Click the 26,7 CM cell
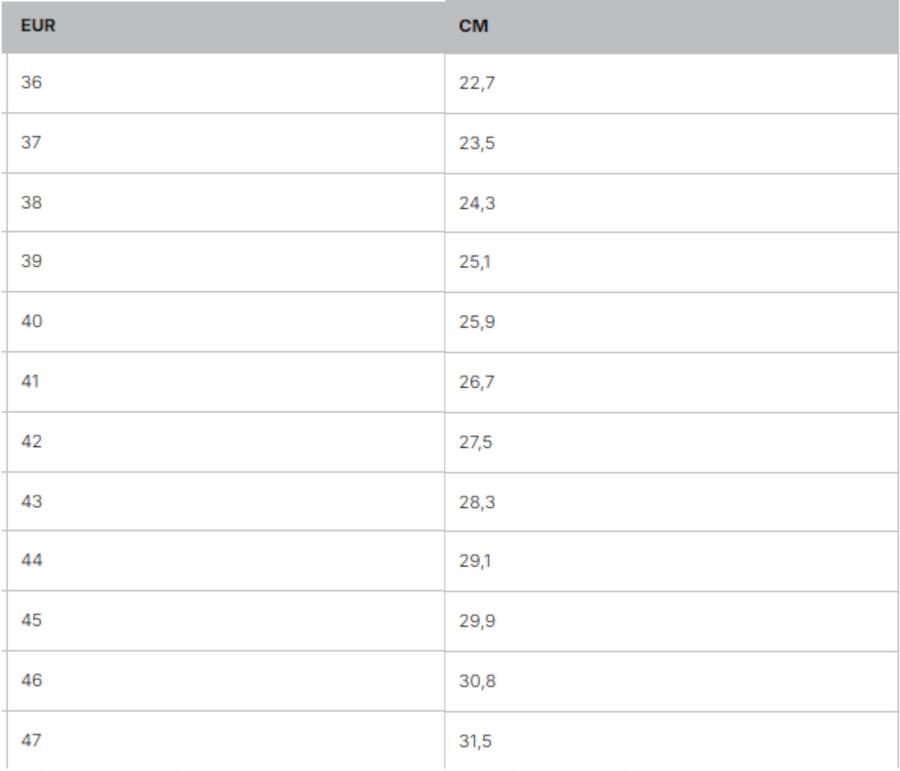 (x=477, y=382)
